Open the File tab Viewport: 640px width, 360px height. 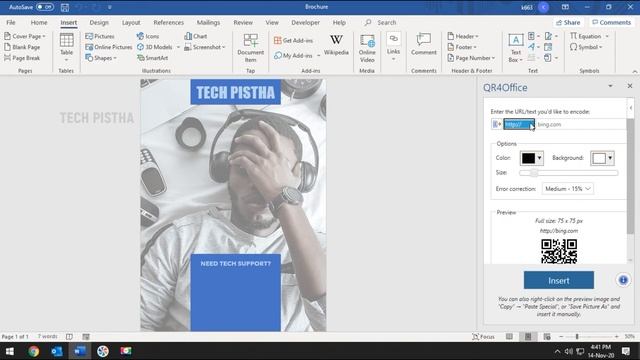[x=11, y=22]
